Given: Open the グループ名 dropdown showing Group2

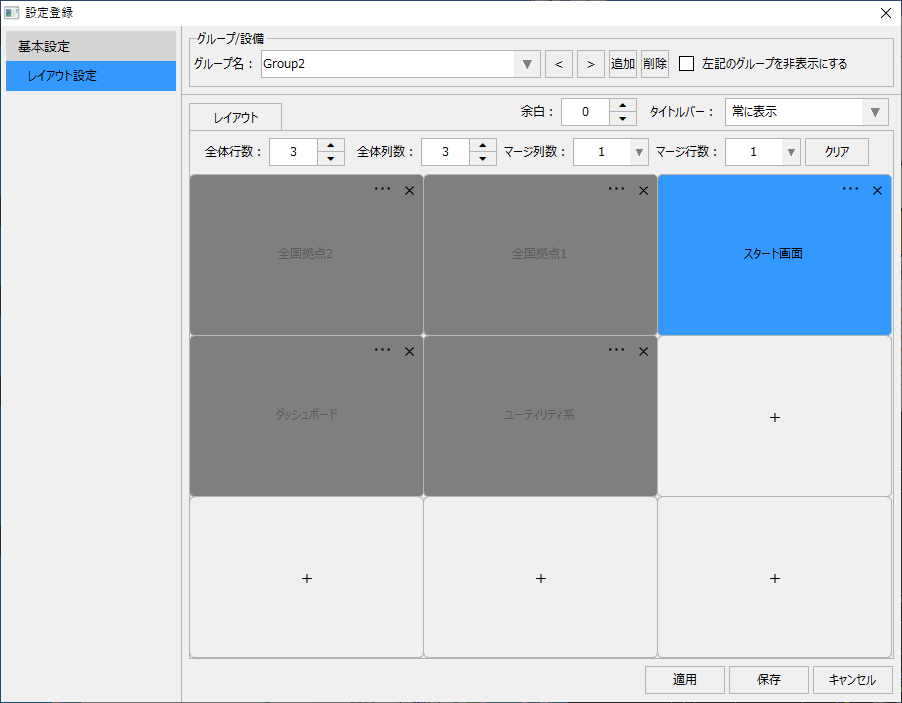Looking at the screenshot, I should coord(527,63).
